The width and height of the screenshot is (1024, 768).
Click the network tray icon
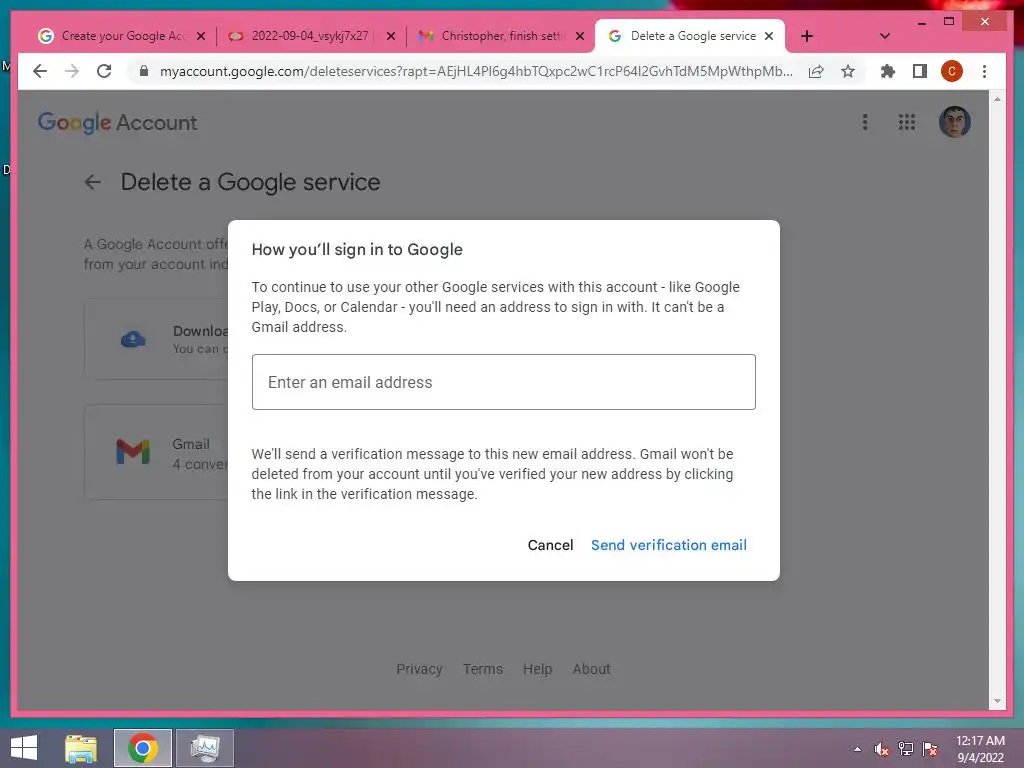[x=905, y=749]
